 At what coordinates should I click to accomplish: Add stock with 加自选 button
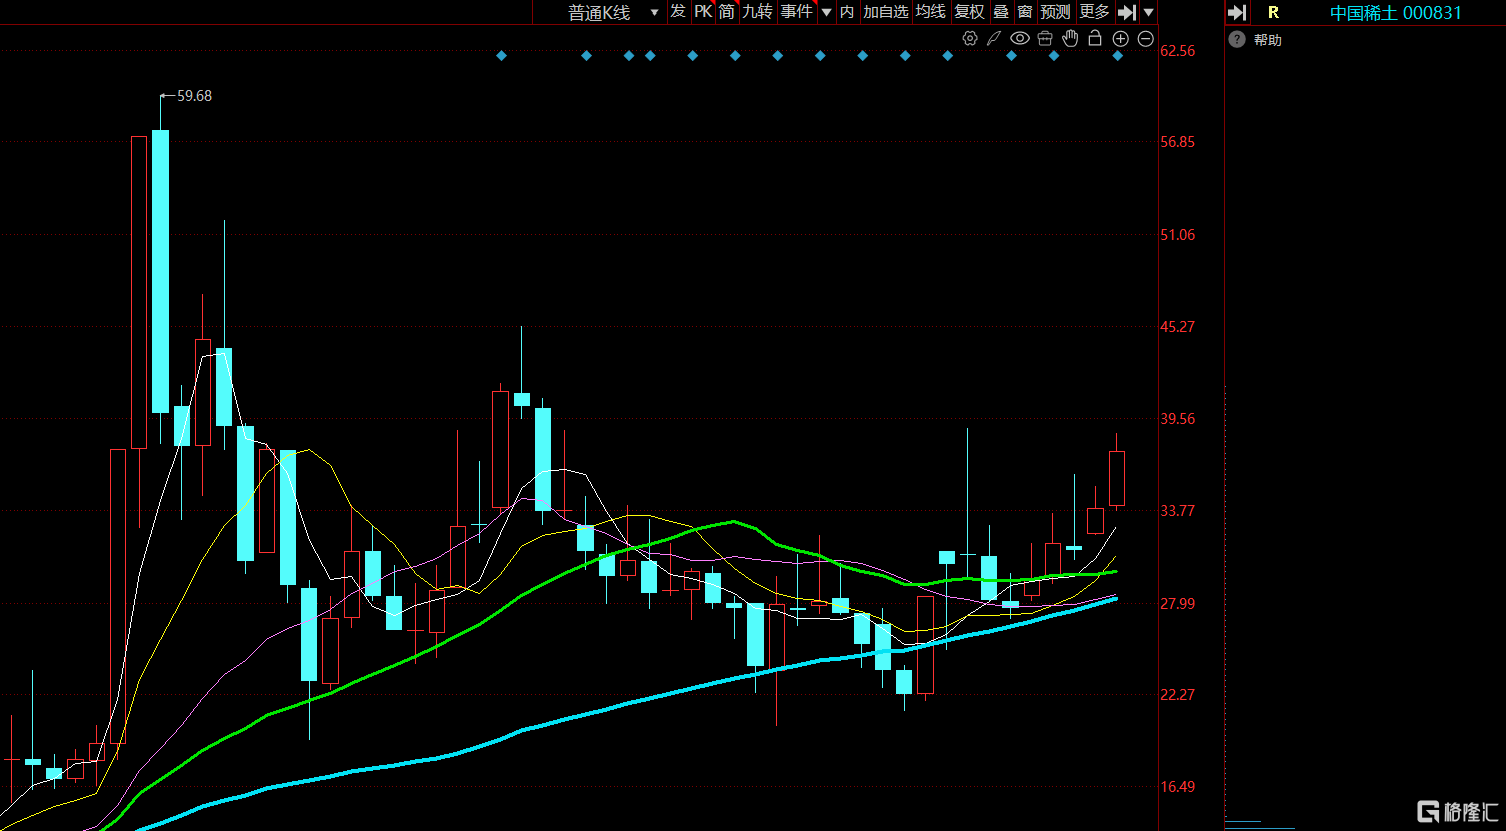point(886,12)
